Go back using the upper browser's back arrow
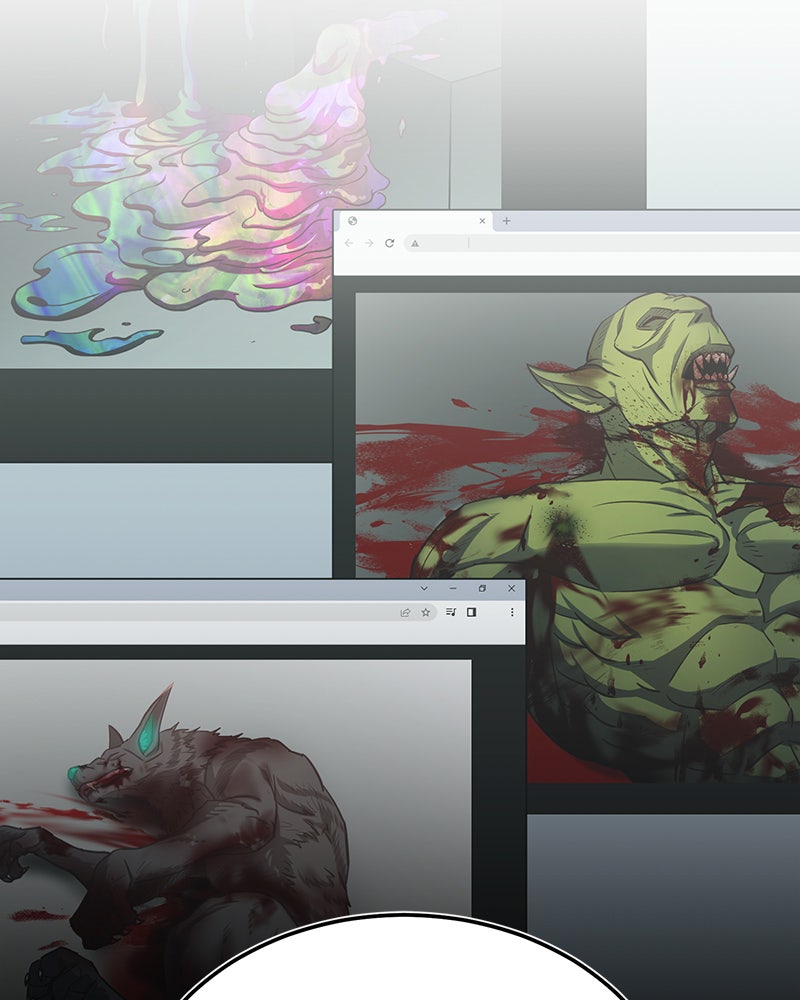Viewport: 800px width, 1000px height. pos(349,243)
